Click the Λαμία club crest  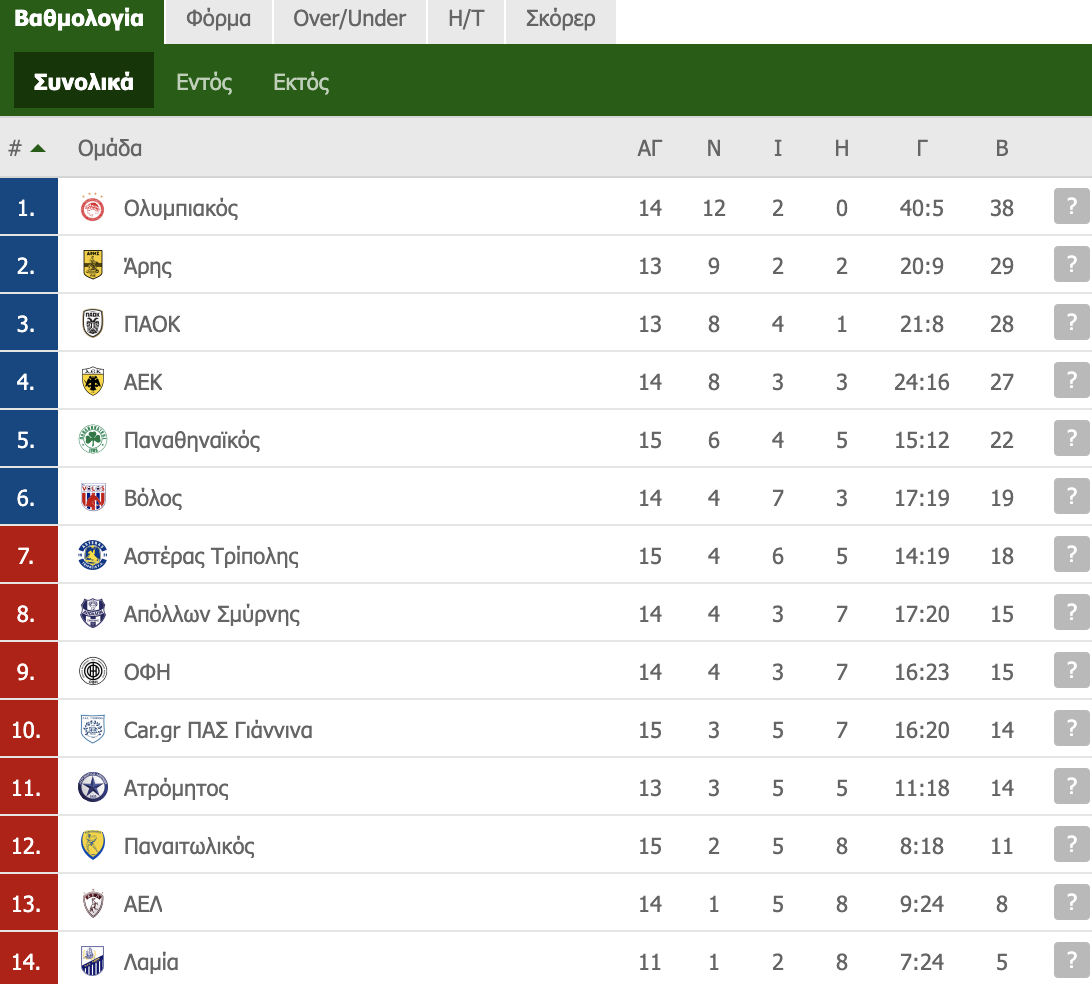point(92,962)
